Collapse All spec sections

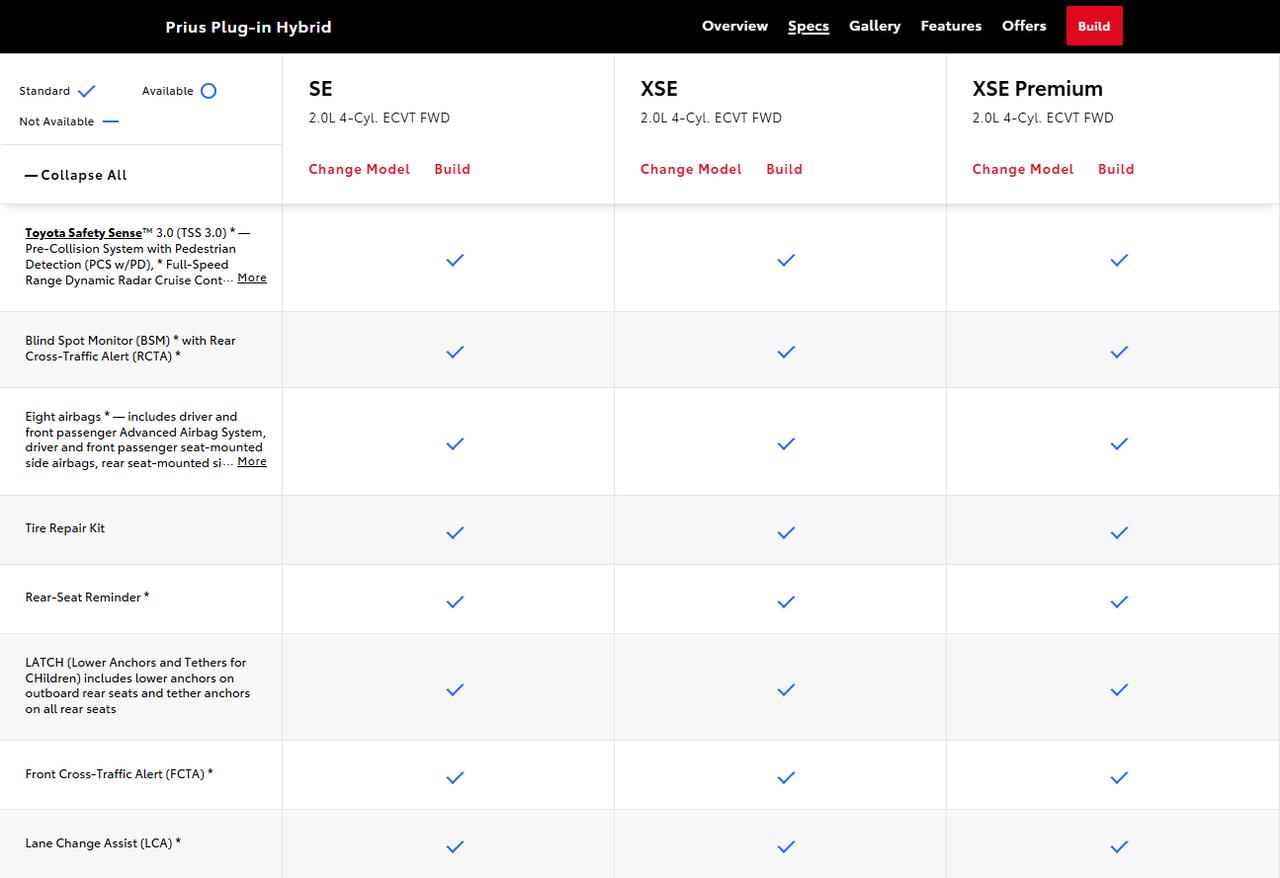(76, 175)
